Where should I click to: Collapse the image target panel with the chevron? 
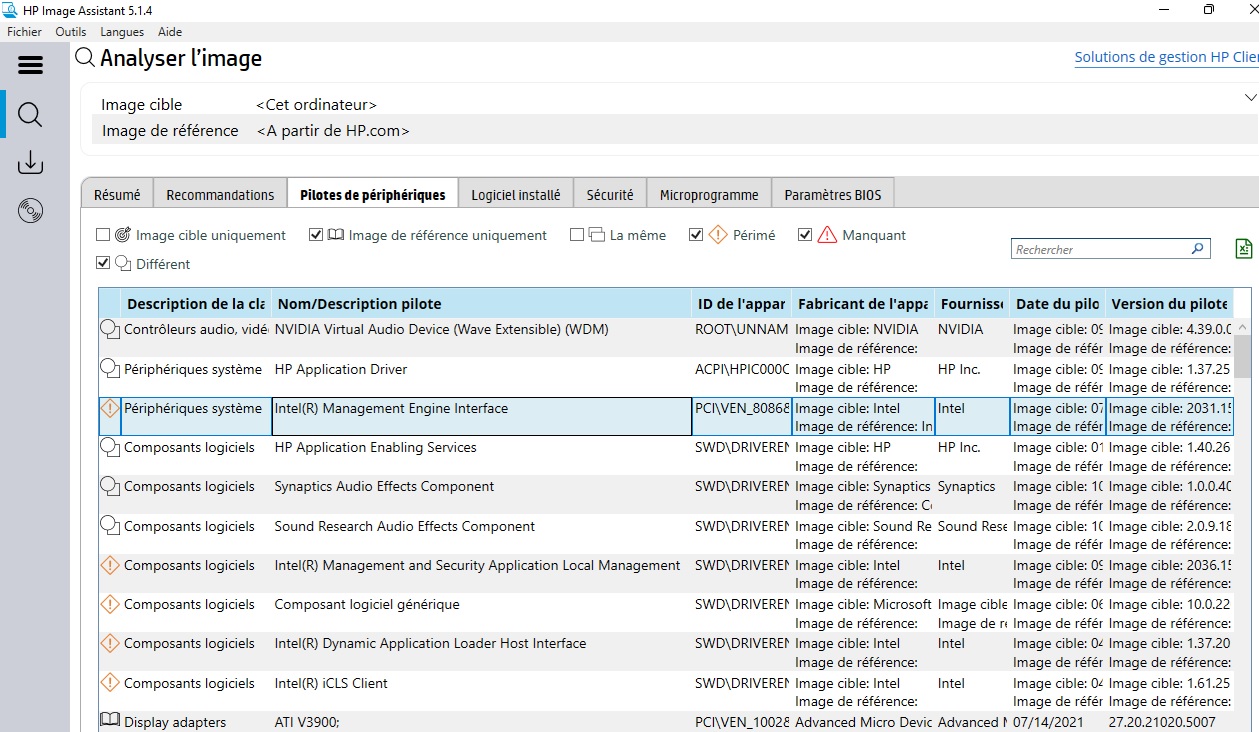point(1251,97)
